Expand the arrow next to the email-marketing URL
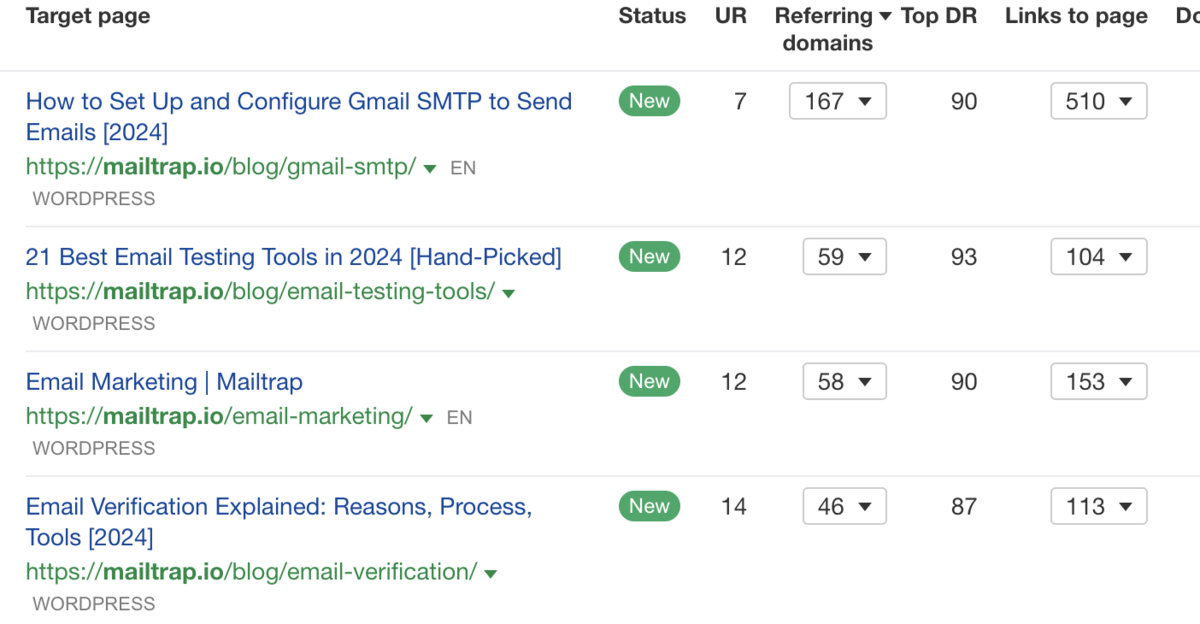The width and height of the screenshot is (1200, 624). (427, 418)
